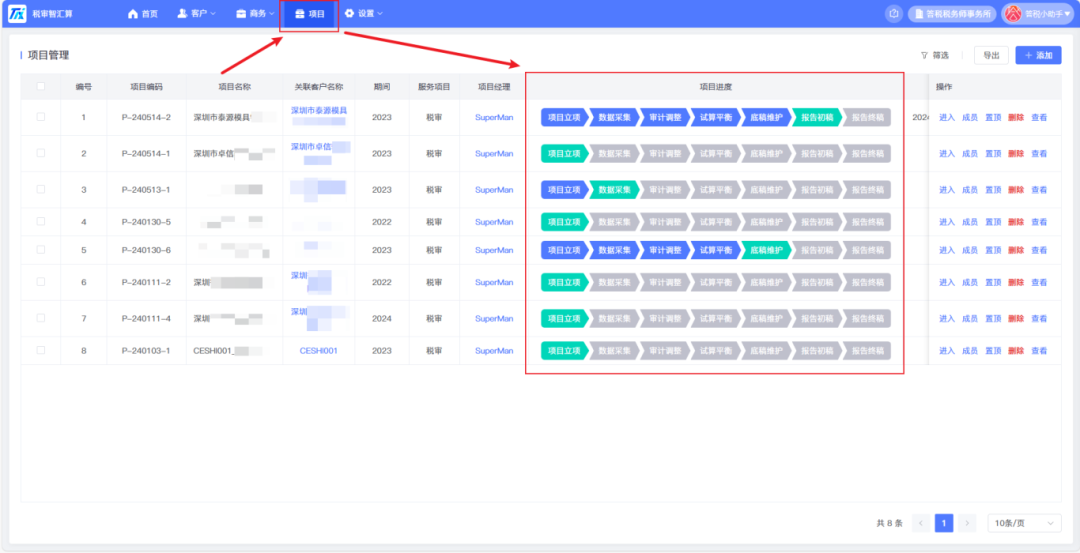This screenshot has height=553, width=1080.
Task: Click 试算平衡 step in row P-240514-2
Action: coord(716,117)
